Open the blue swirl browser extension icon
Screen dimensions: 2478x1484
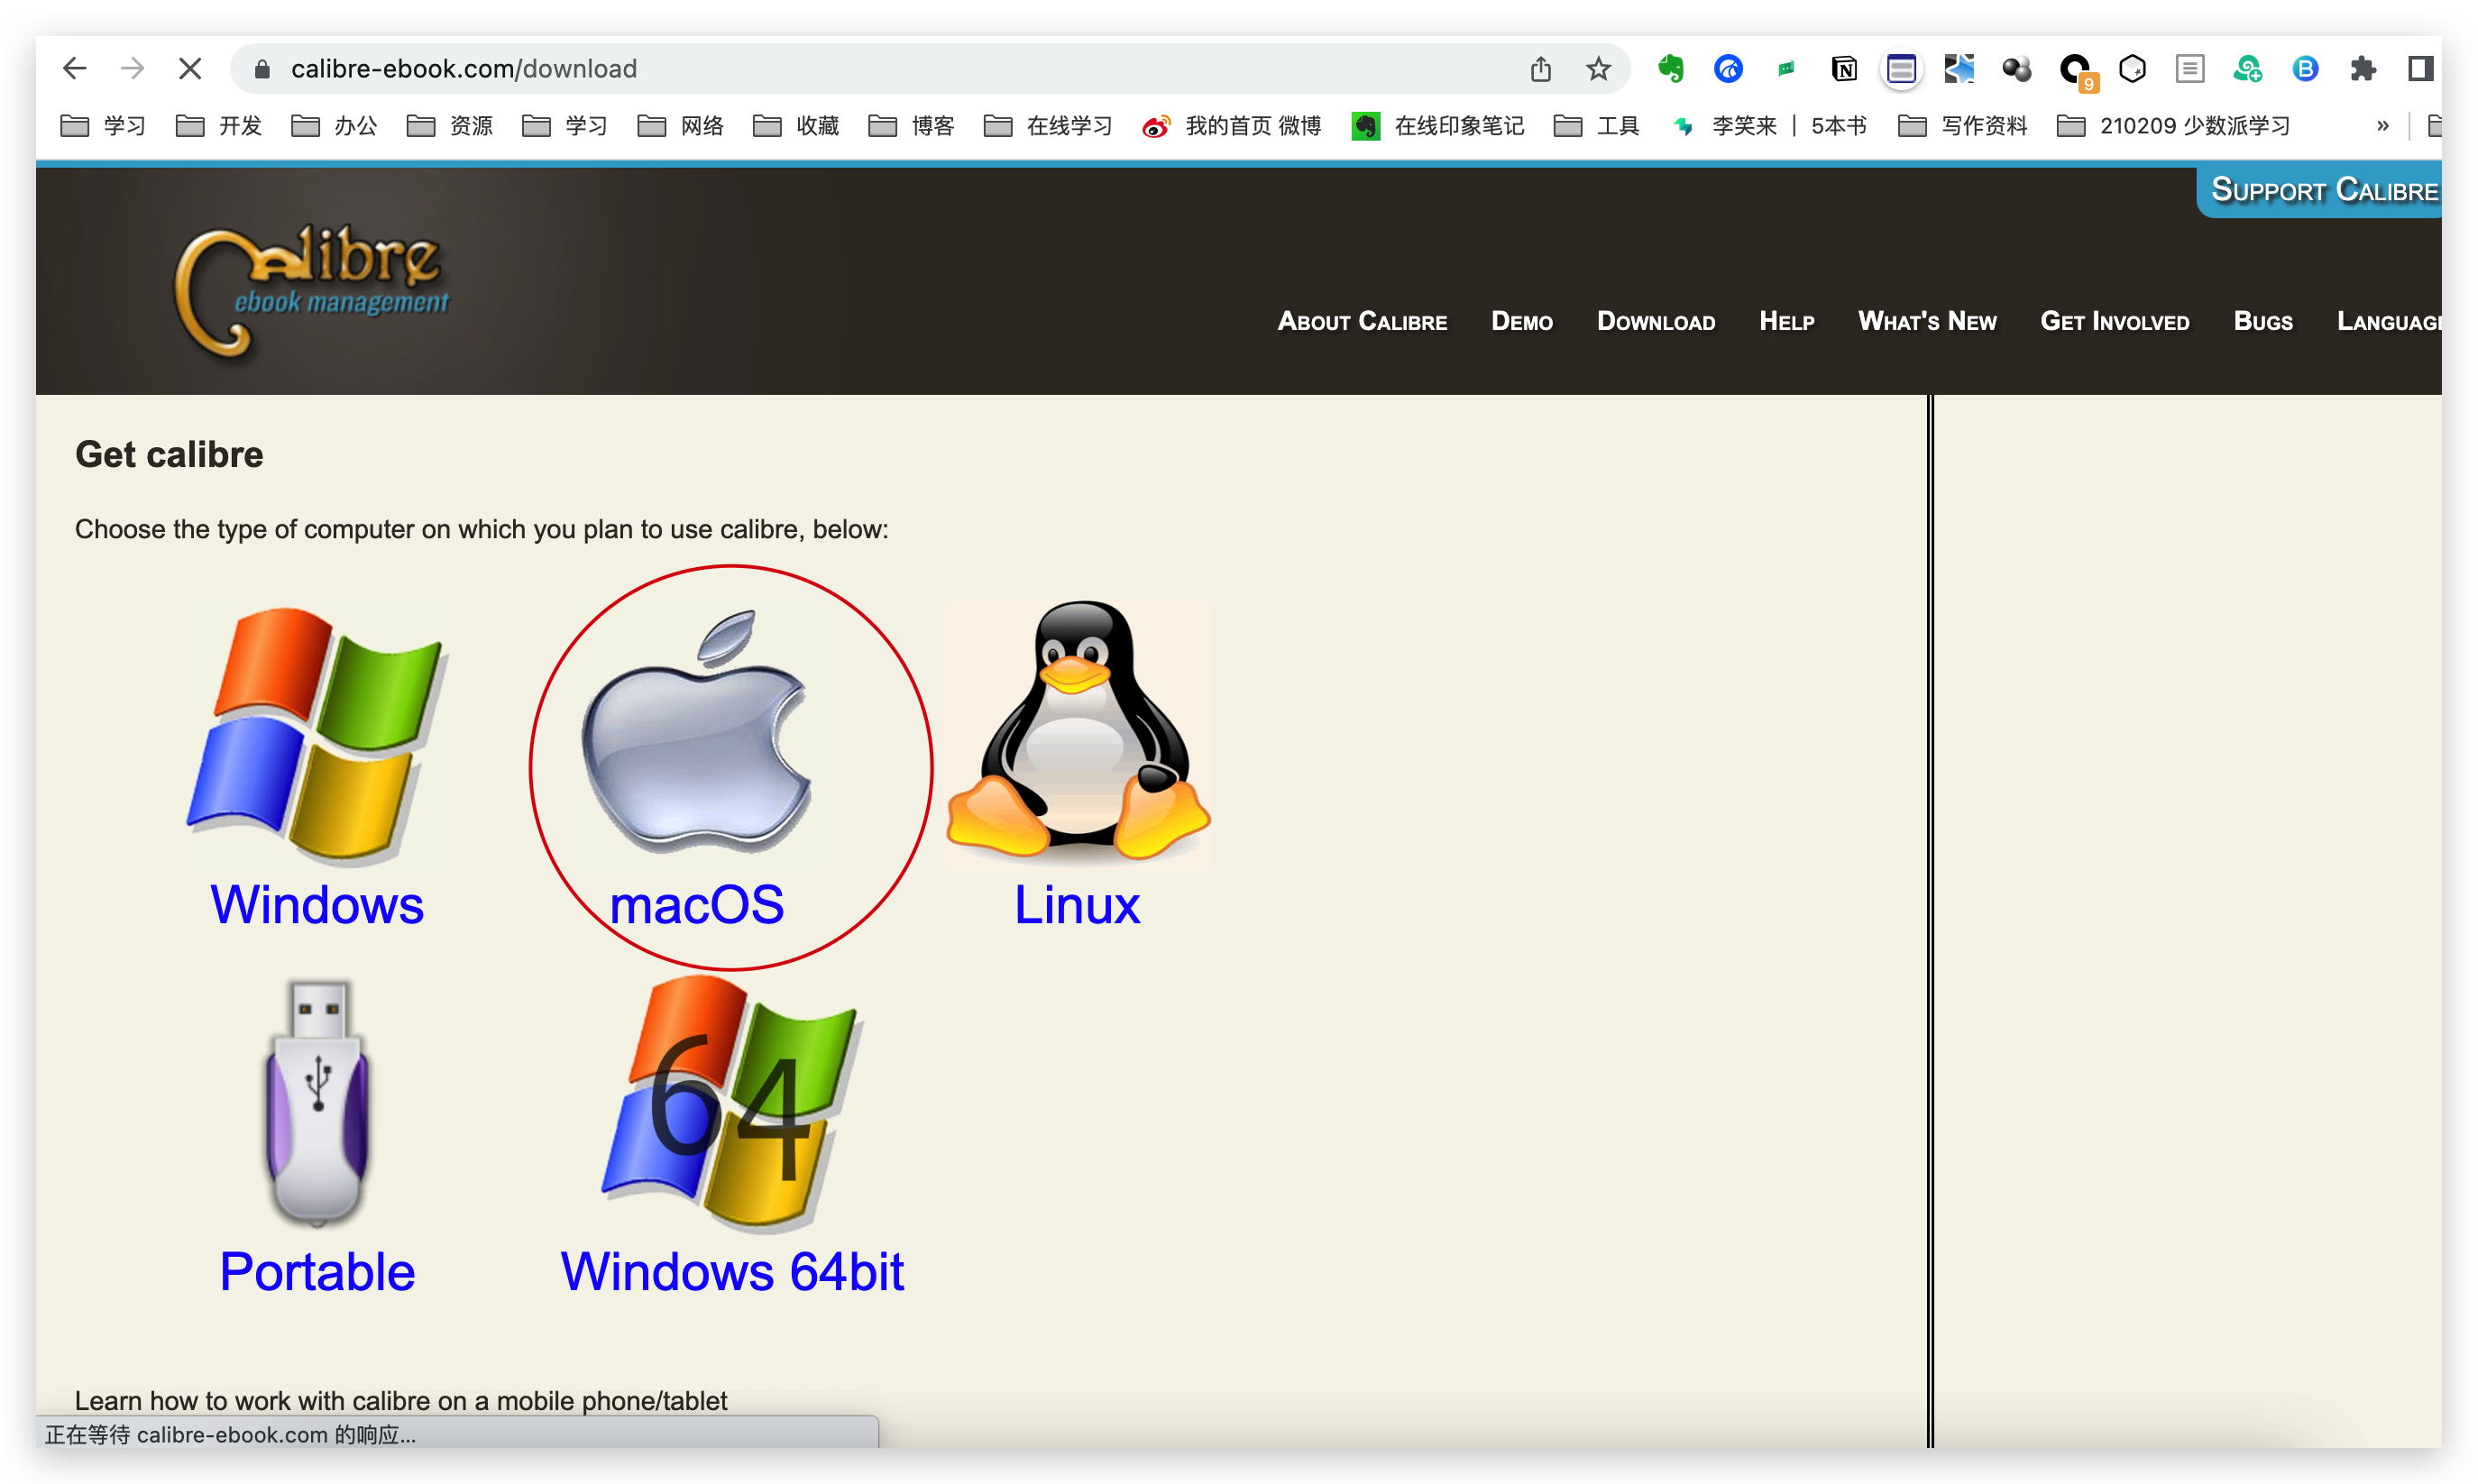(1728, 68)
